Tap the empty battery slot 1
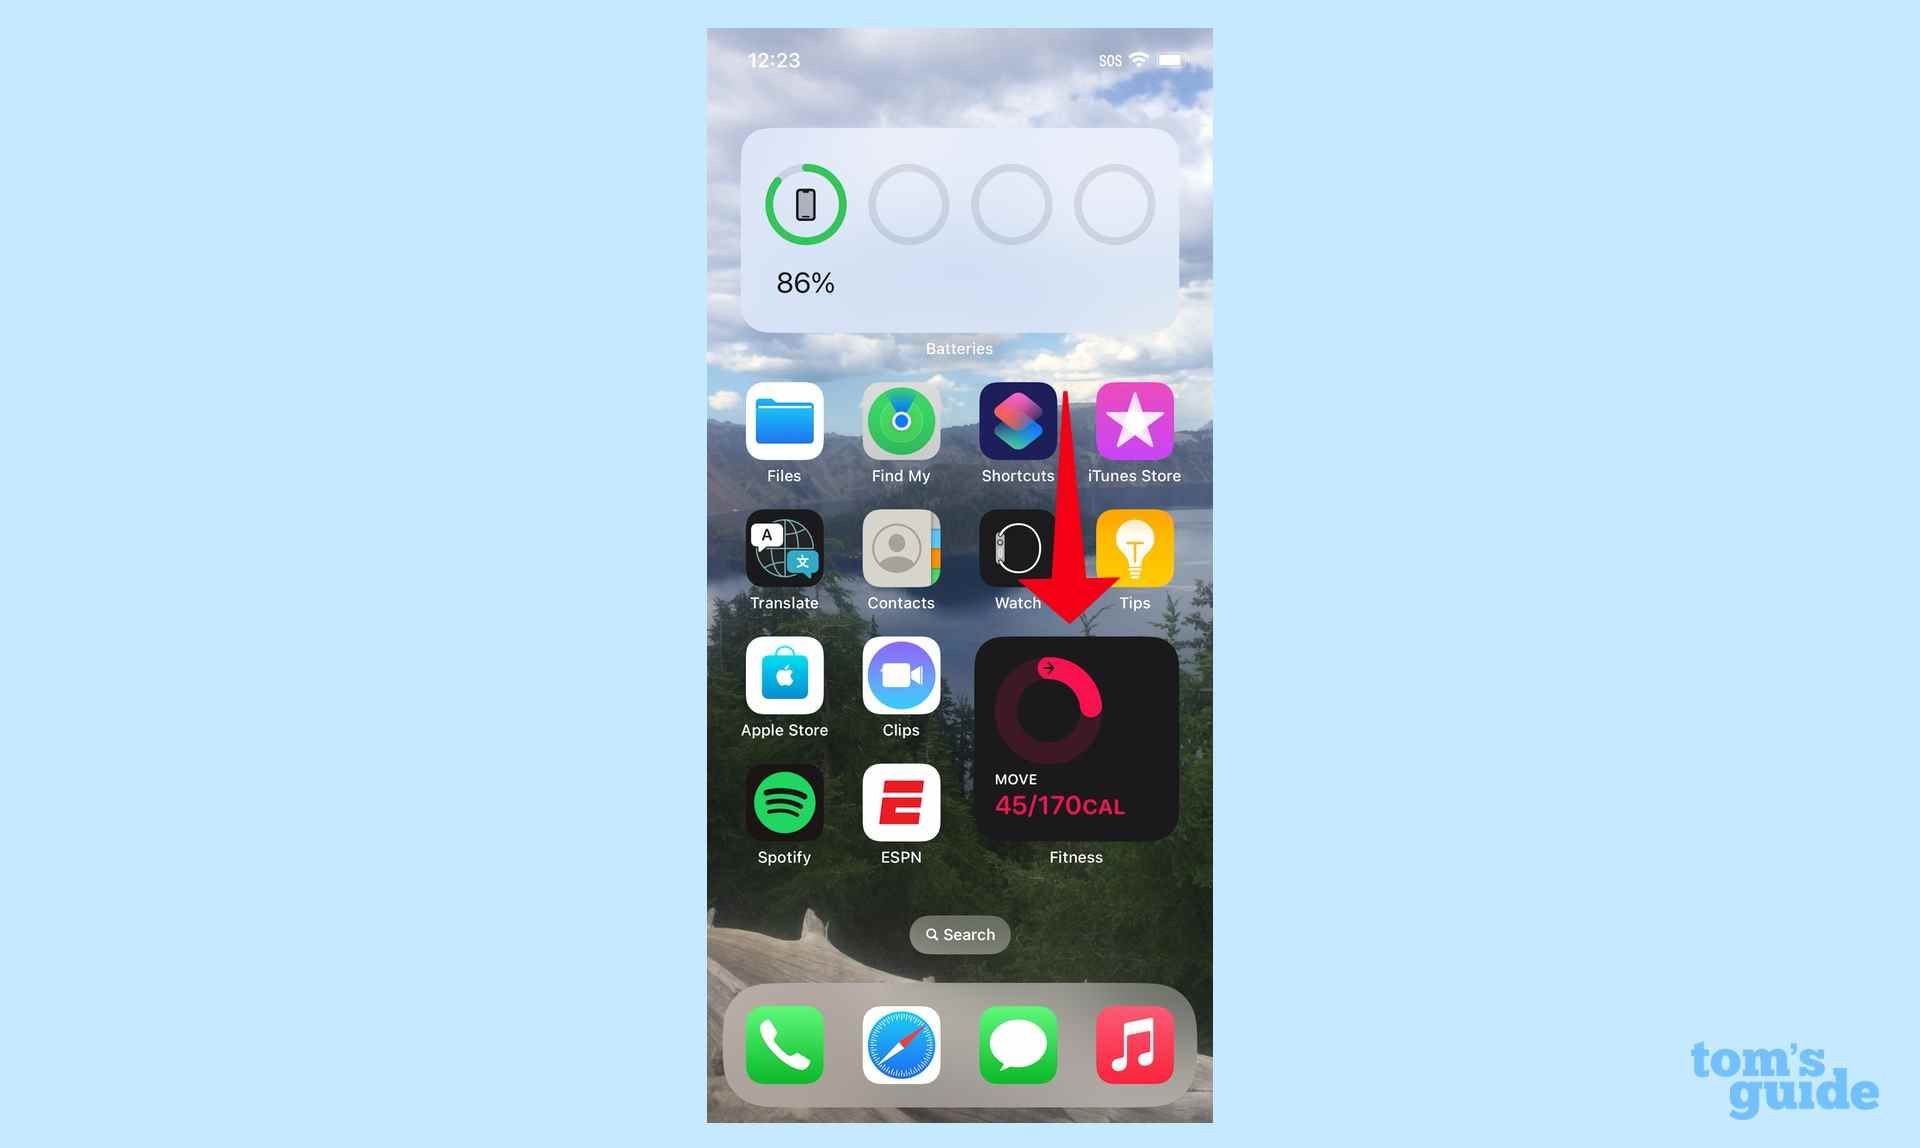 pyautogui.click(x=909, y=204)
